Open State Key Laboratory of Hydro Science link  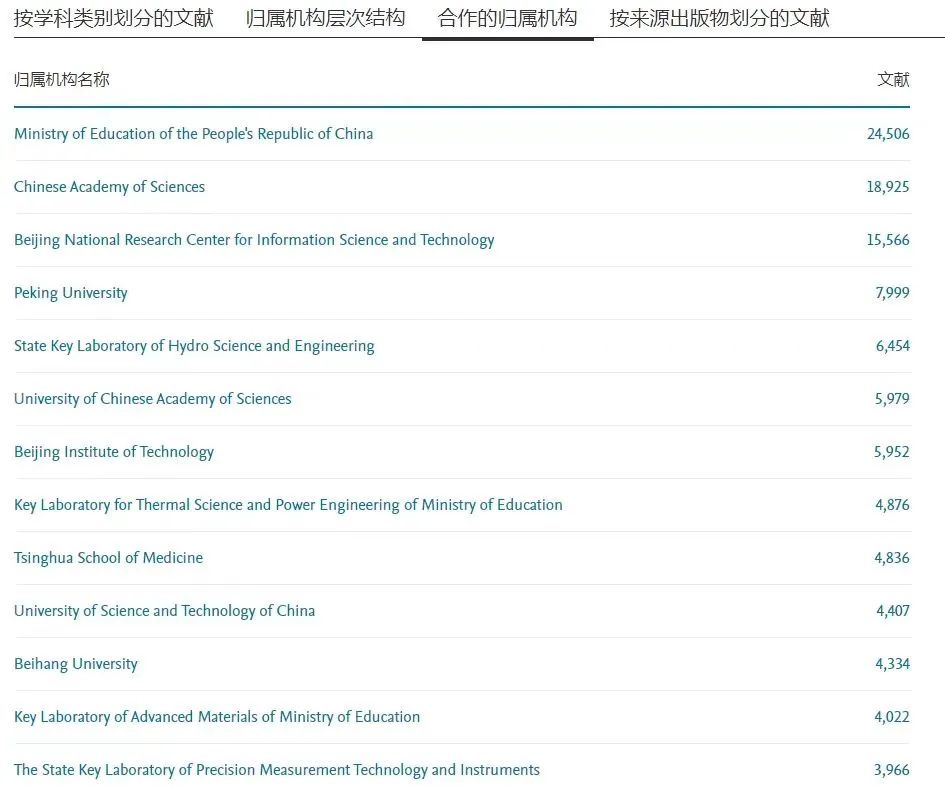click(194, 346)
